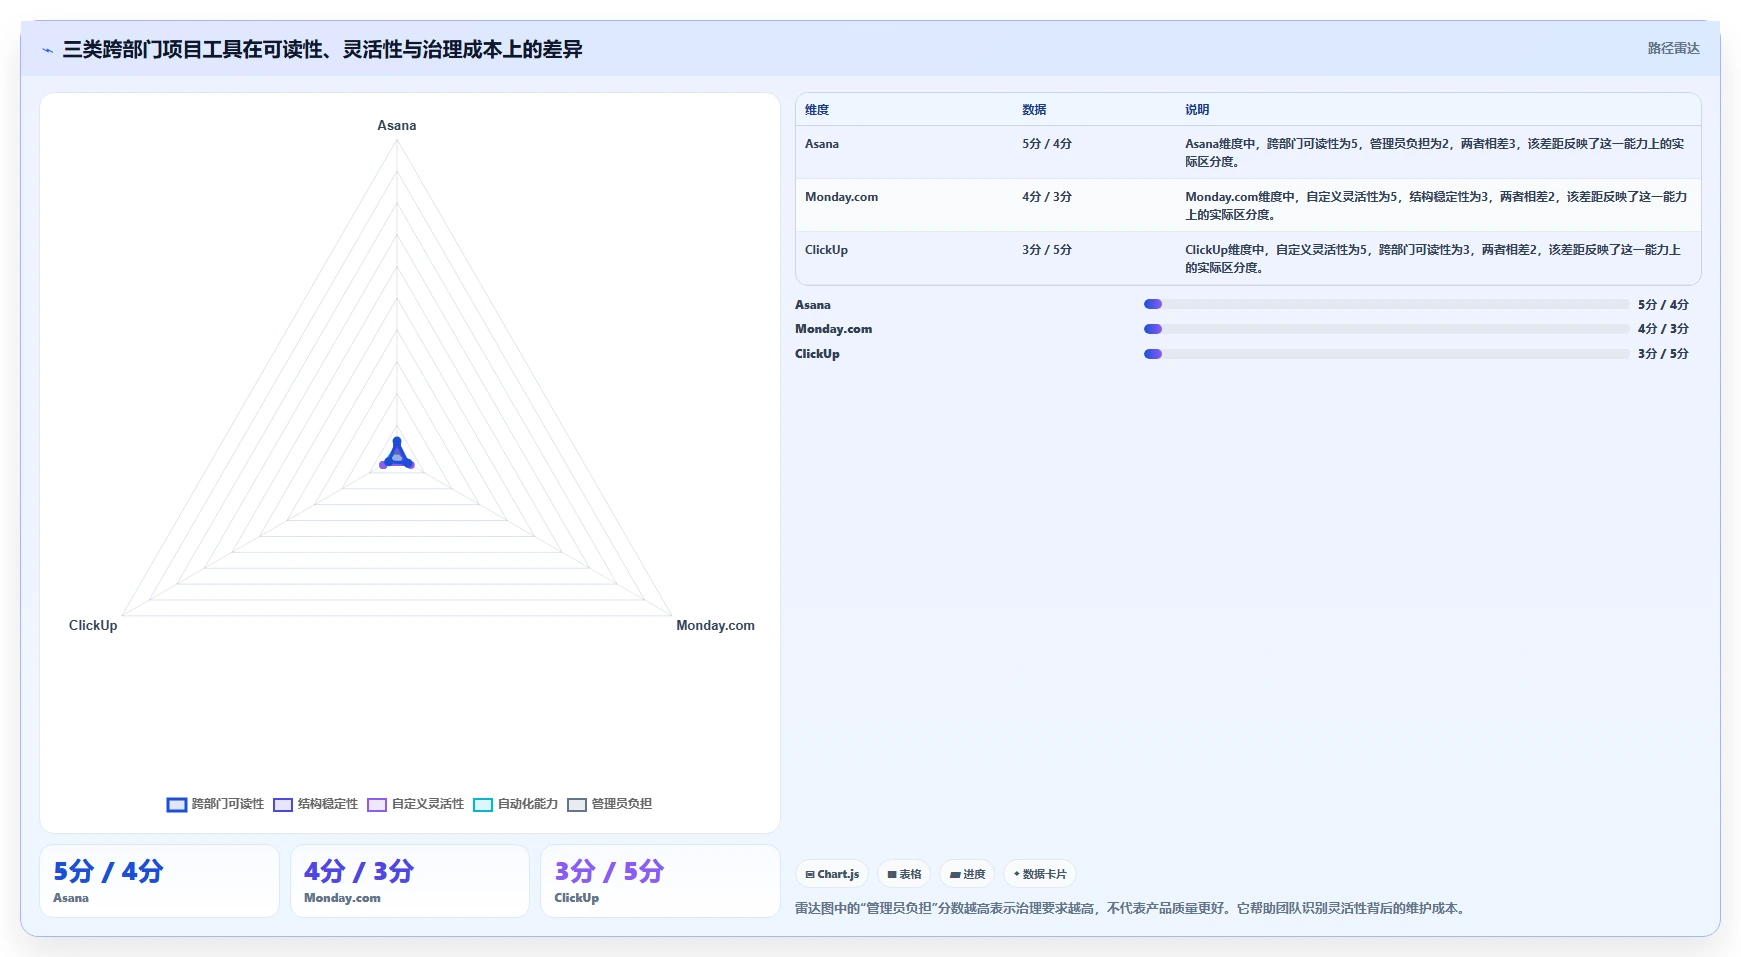
Task: Toggle the 管理员负担 legend series
Action: click(x=609, y=804)
